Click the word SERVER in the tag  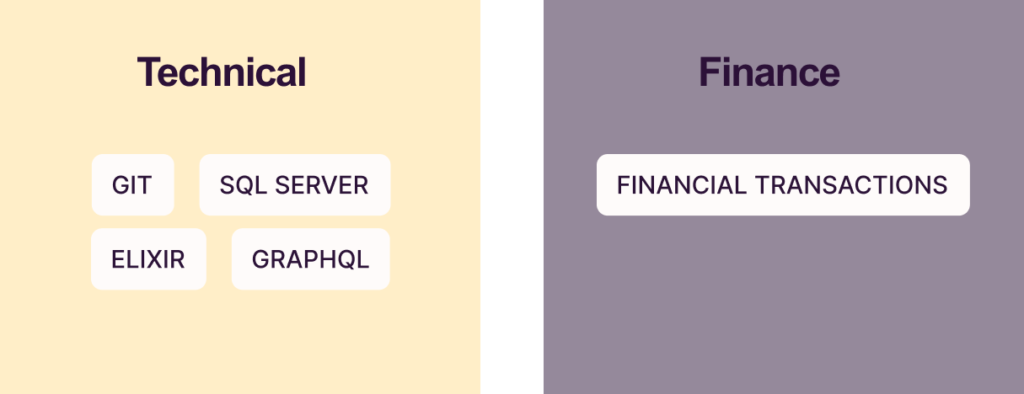pos(321,186)
